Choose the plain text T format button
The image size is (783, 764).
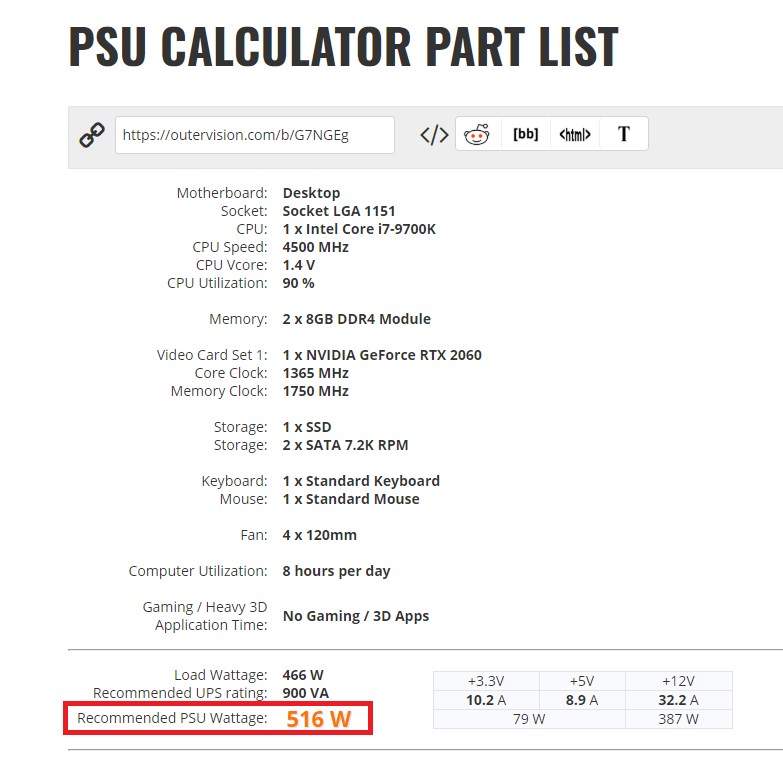tap(624, 134)
